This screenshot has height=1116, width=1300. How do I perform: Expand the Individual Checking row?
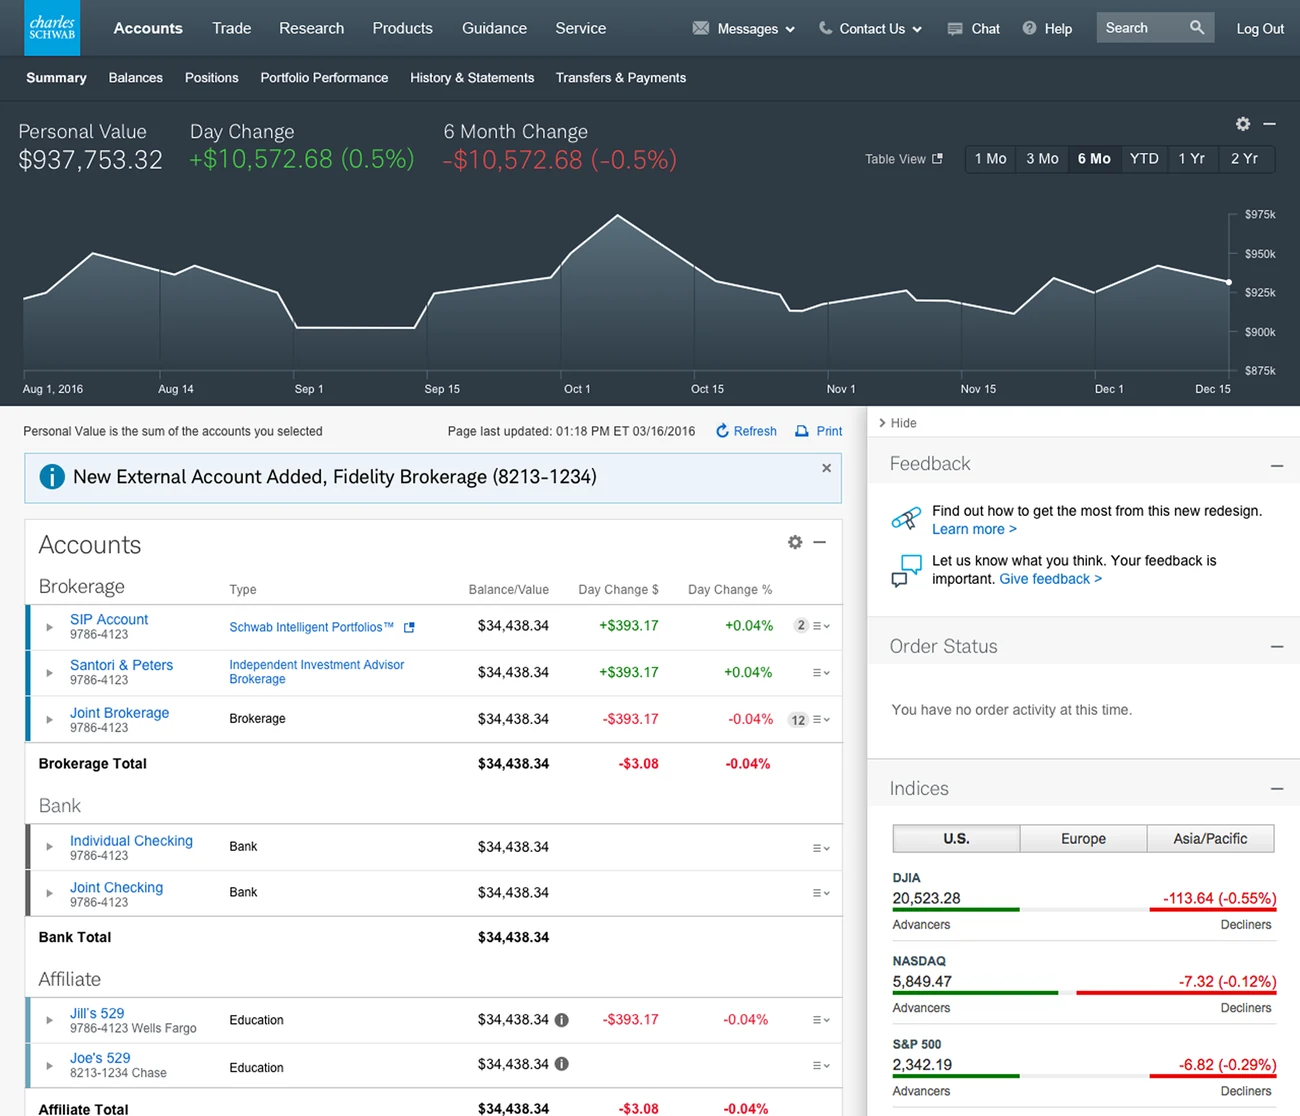(49, 847)
